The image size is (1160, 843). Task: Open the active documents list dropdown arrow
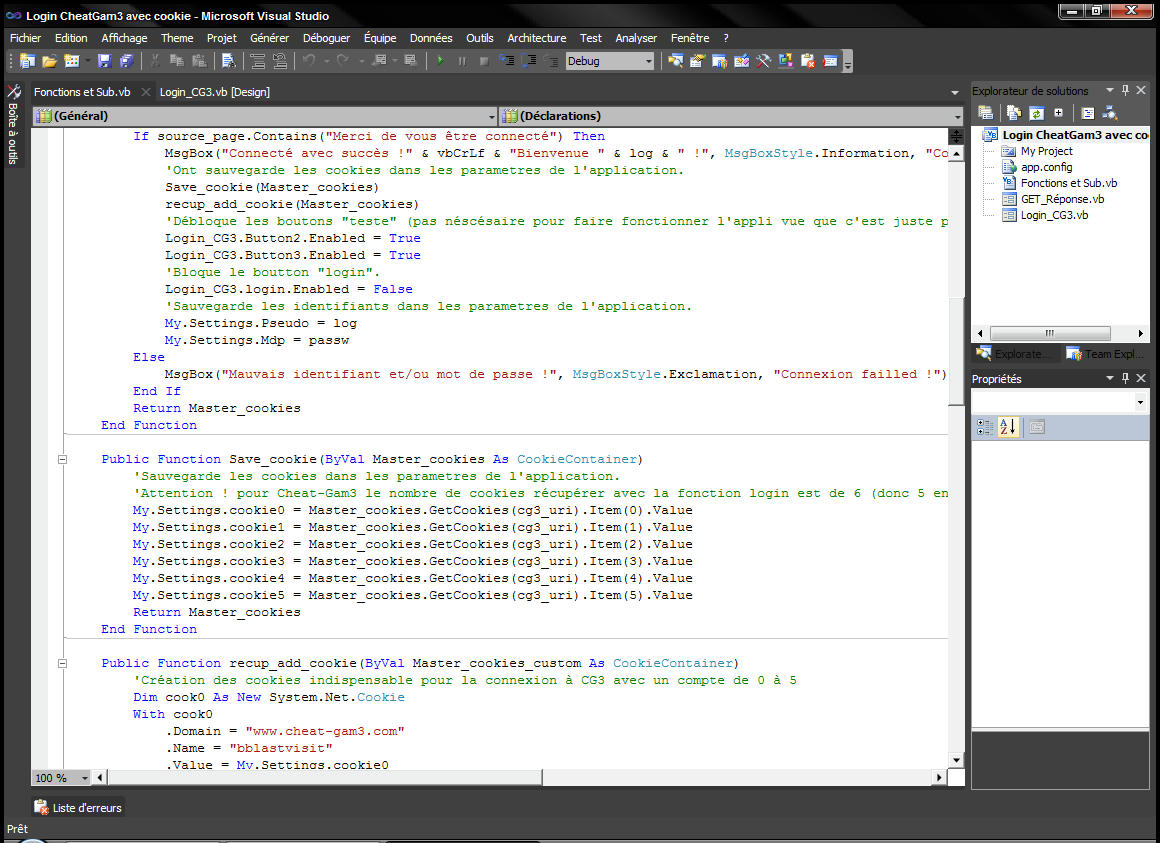coord(954,92)
